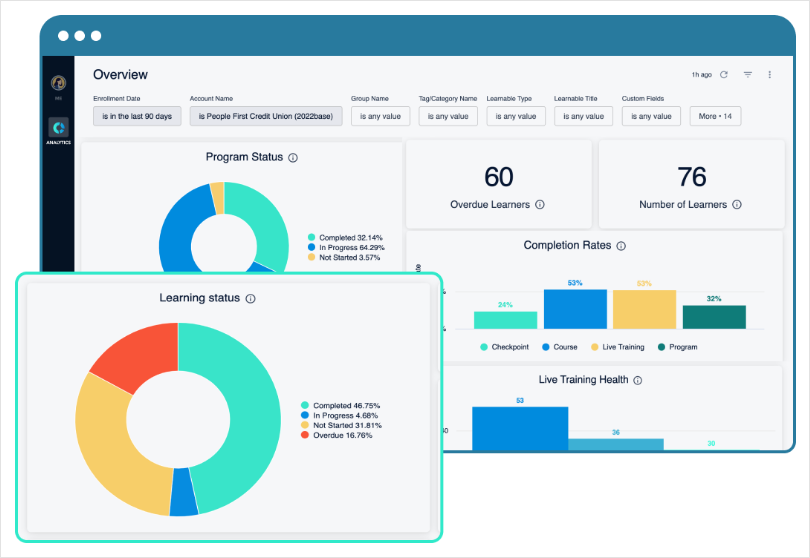Screen dimensions: 810x558
Task: Click the profile avatar in sidebar
Action: (58, 83)
